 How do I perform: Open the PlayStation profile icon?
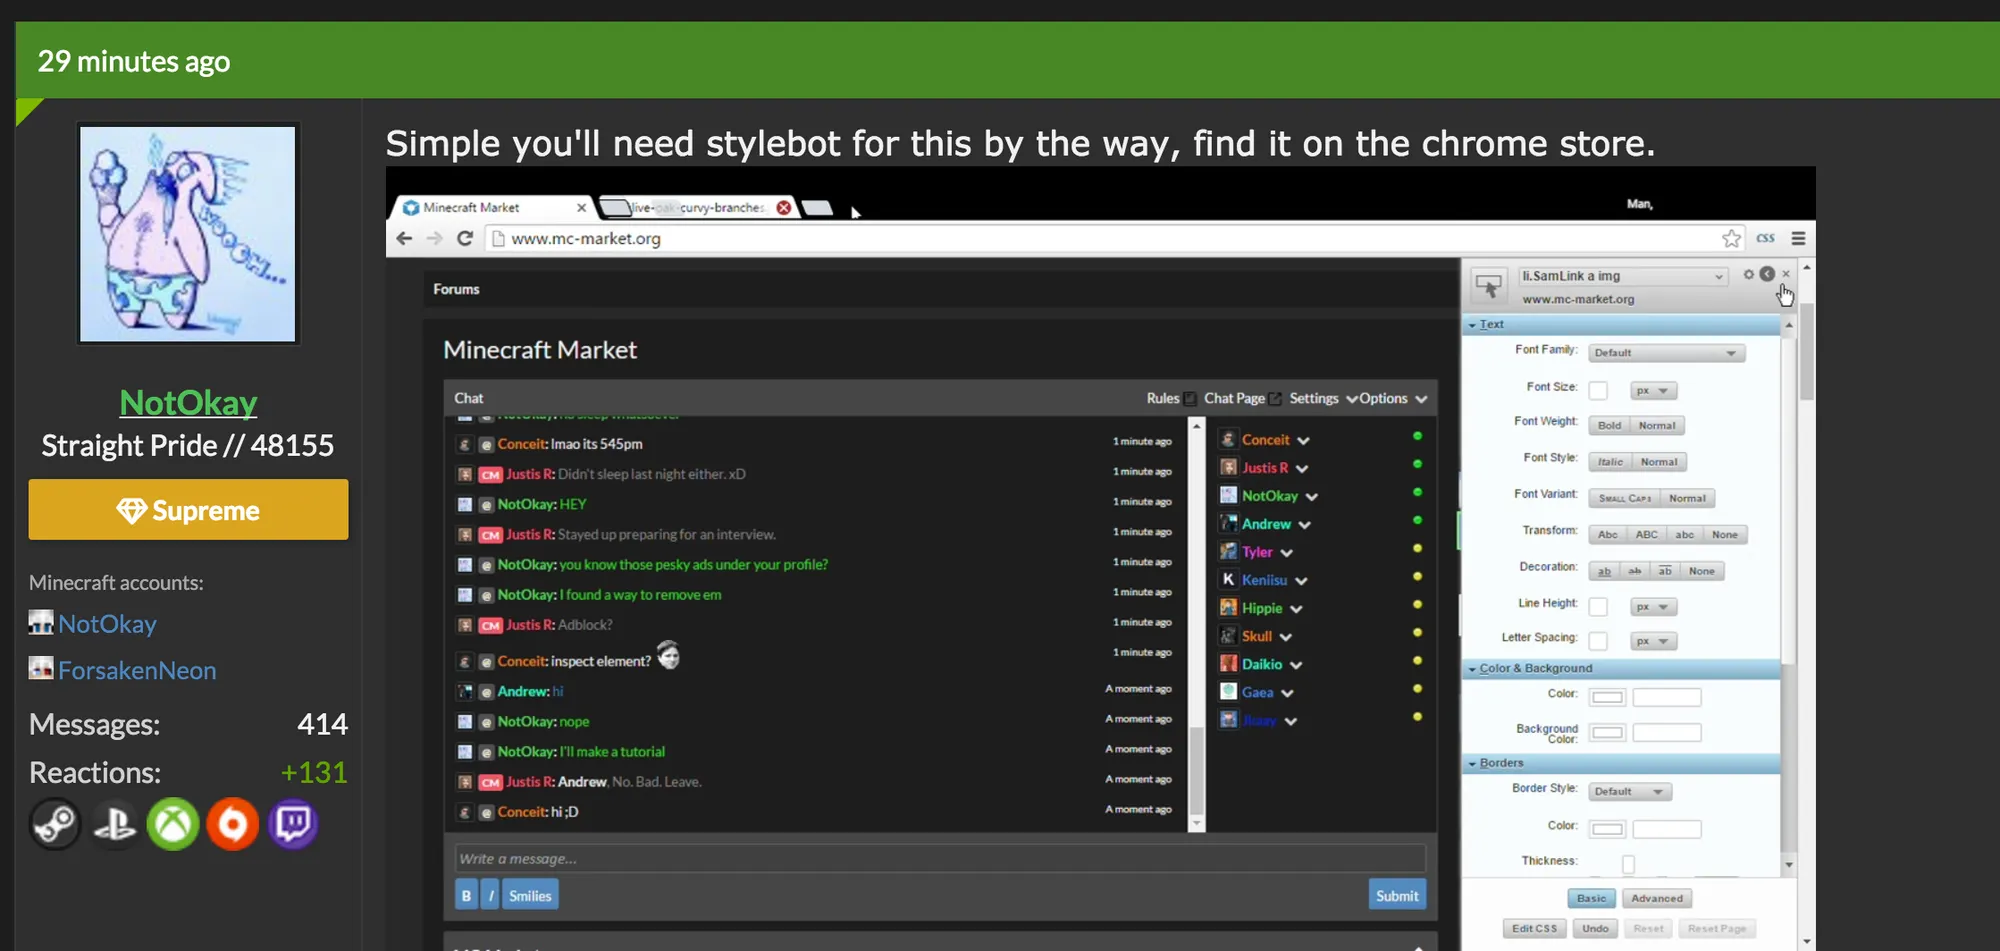point(114,824)
